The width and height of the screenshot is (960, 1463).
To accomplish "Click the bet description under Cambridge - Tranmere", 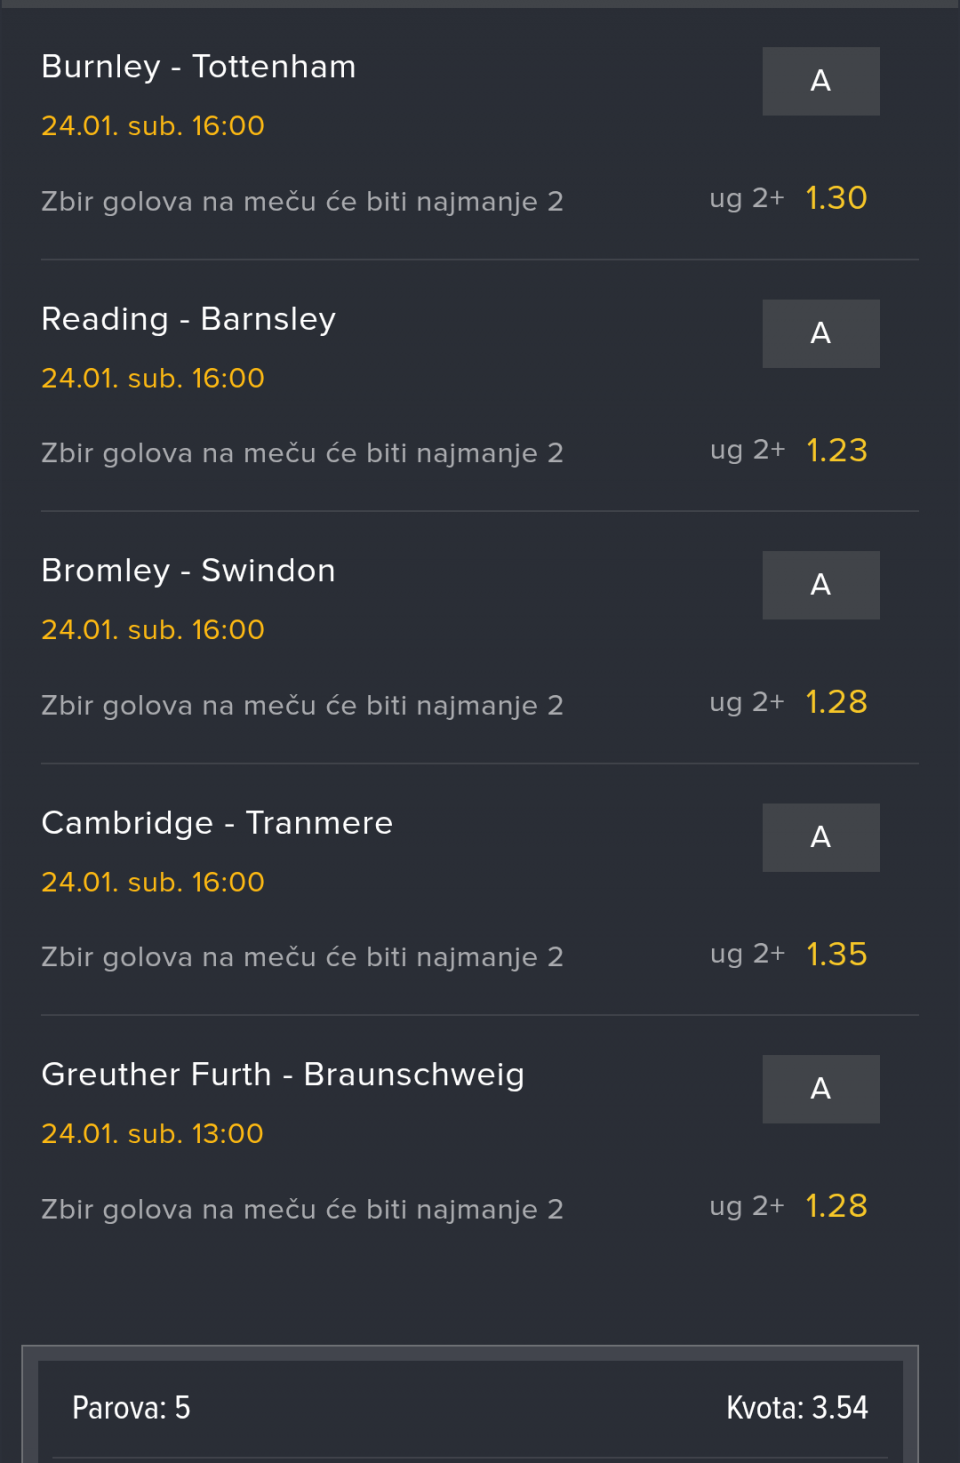I will [302, 957].
